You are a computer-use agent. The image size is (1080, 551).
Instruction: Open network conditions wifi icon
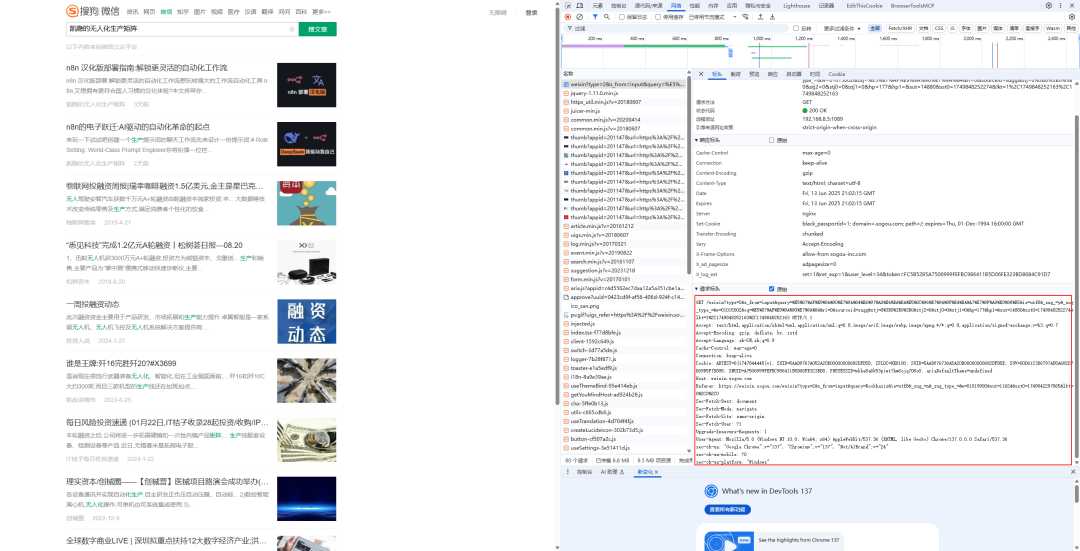coord(745,17)
